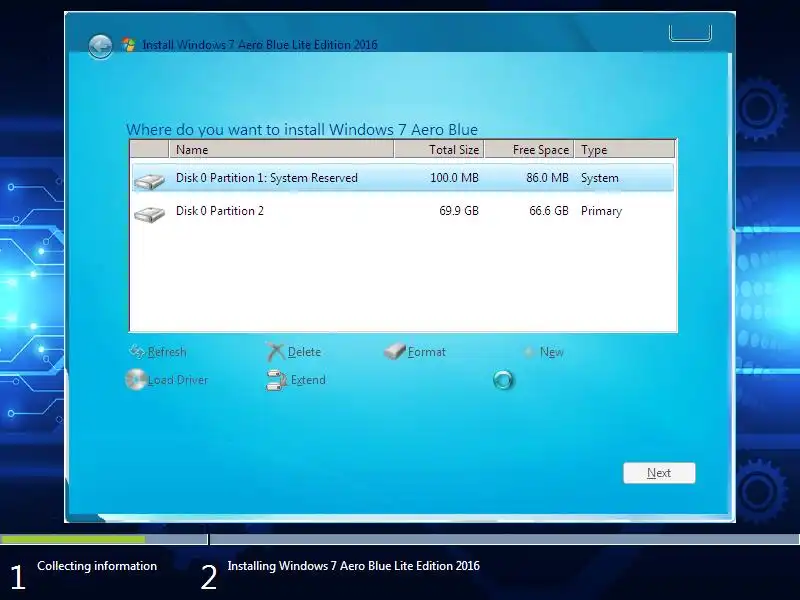
Task: Format the selected partition
Action: click(427, 352)
